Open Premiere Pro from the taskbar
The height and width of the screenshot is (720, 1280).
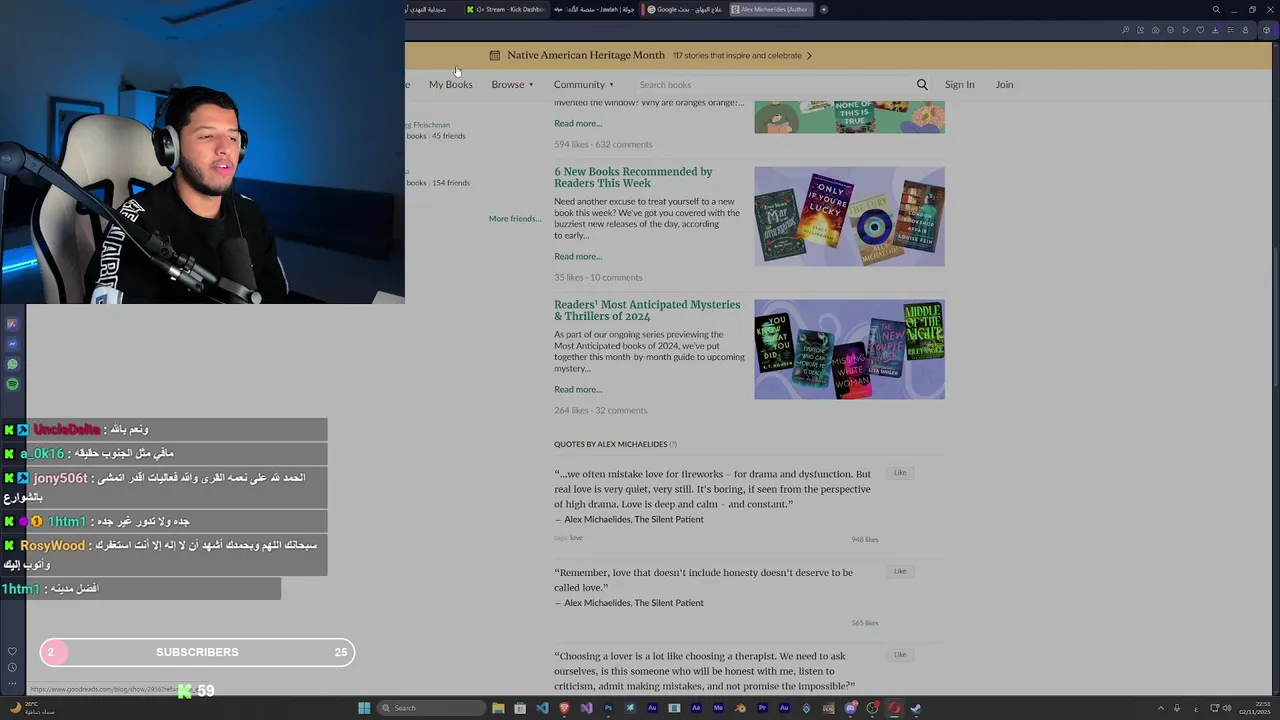762,708
